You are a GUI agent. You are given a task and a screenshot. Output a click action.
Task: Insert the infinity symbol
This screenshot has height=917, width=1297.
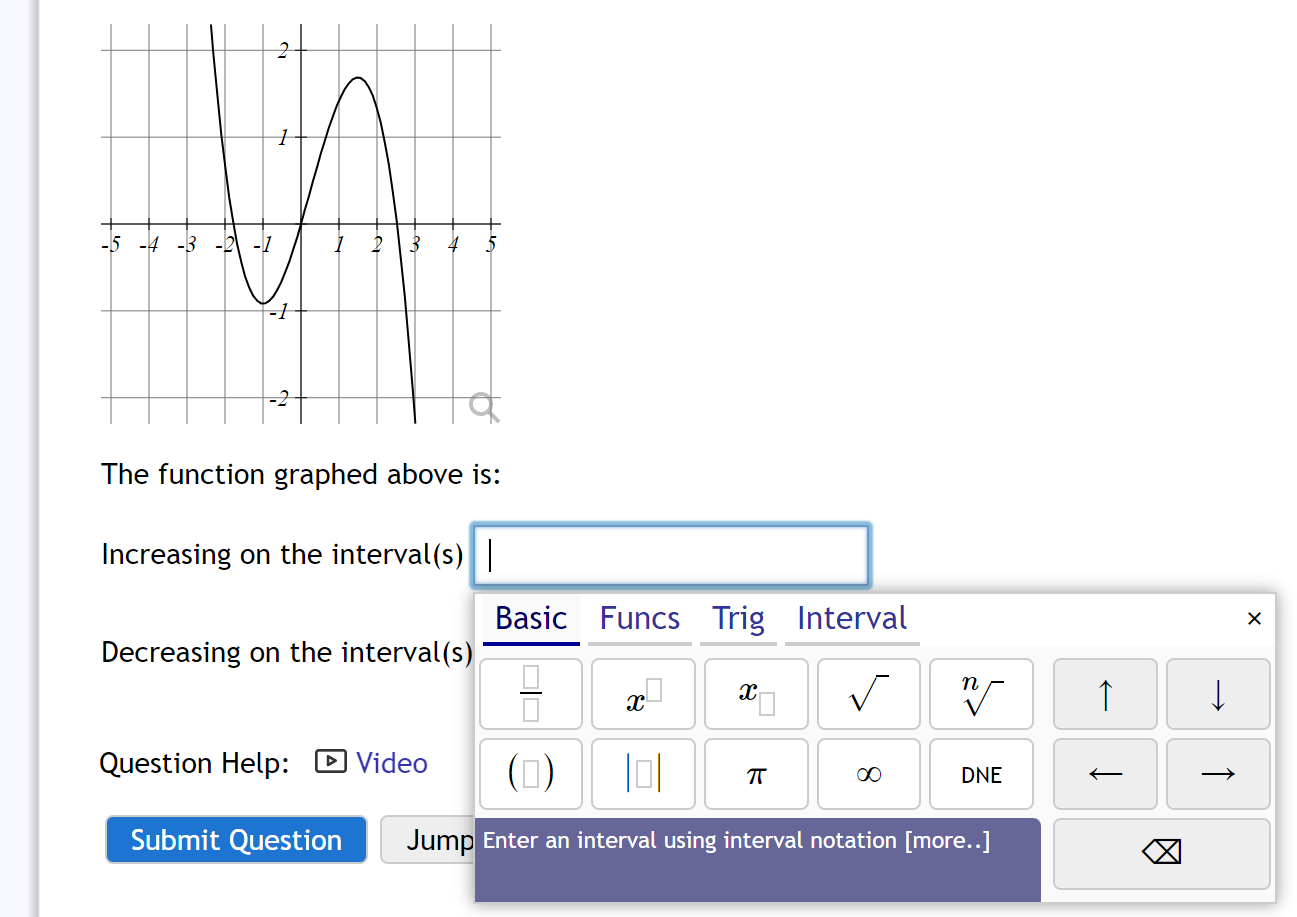point(868,773)
